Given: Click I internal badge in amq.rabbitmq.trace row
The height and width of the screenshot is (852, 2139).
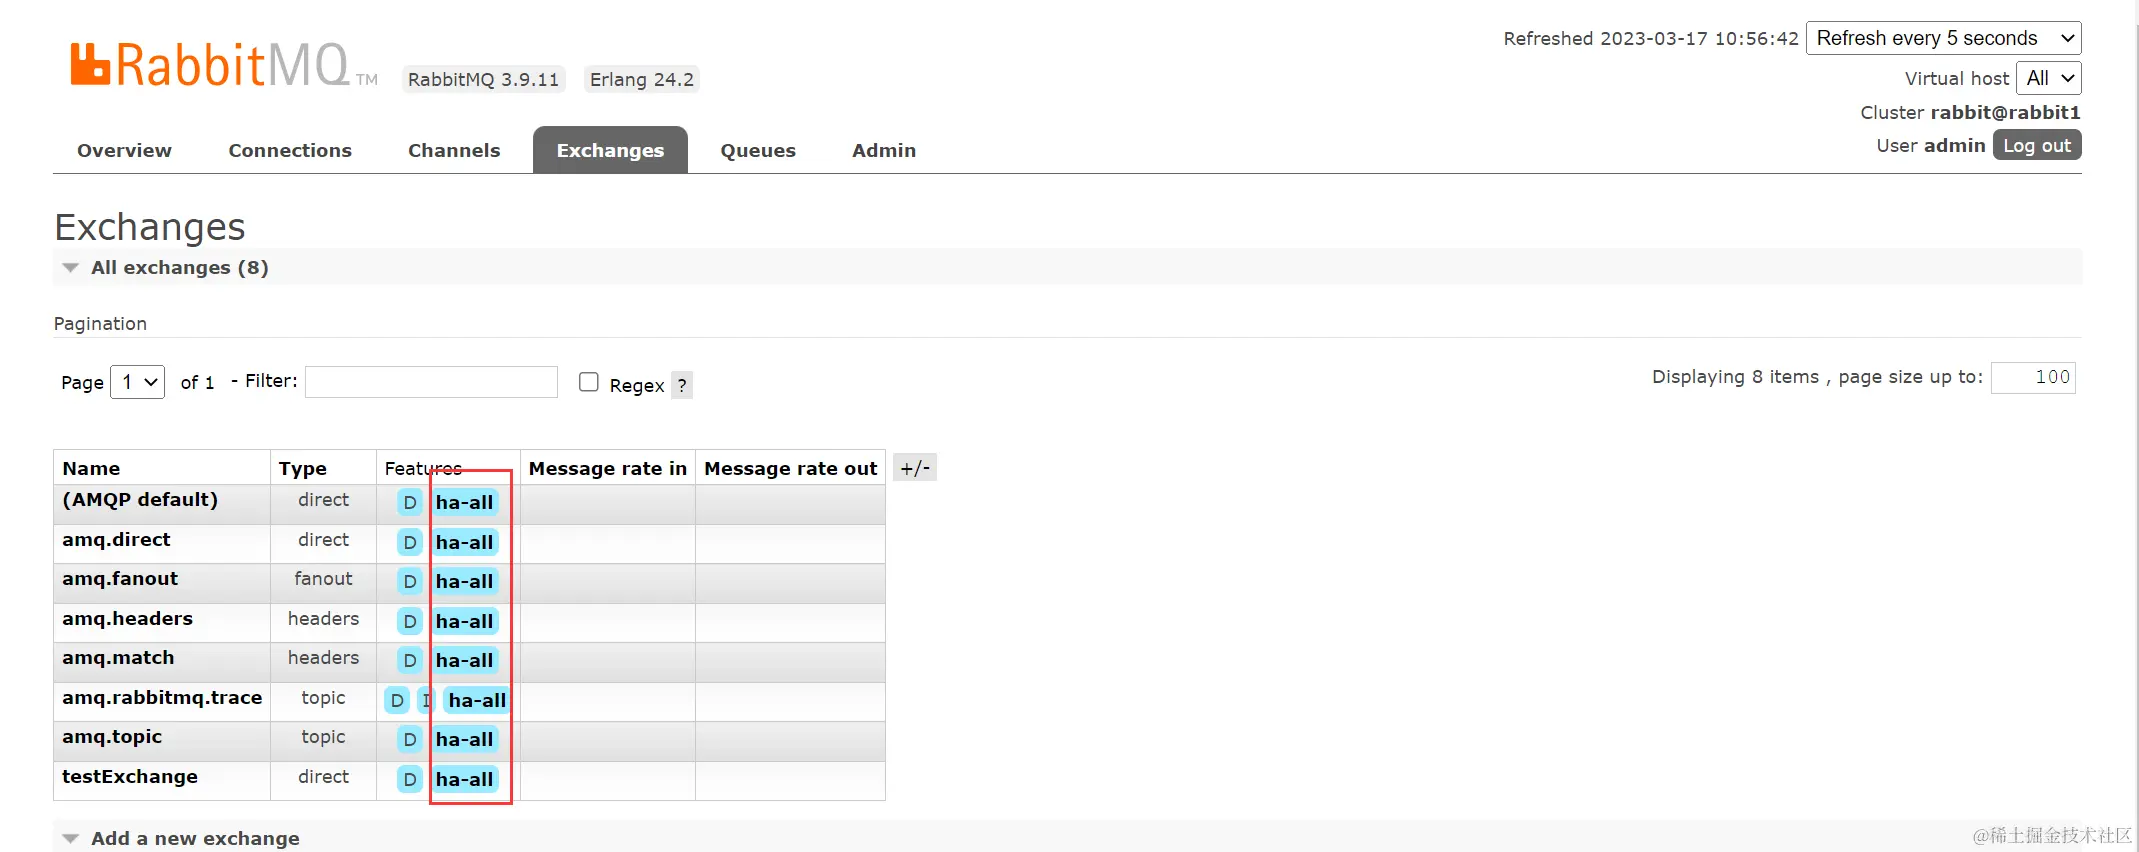Looking at the screenshot, I should click(x=426, y=700).
